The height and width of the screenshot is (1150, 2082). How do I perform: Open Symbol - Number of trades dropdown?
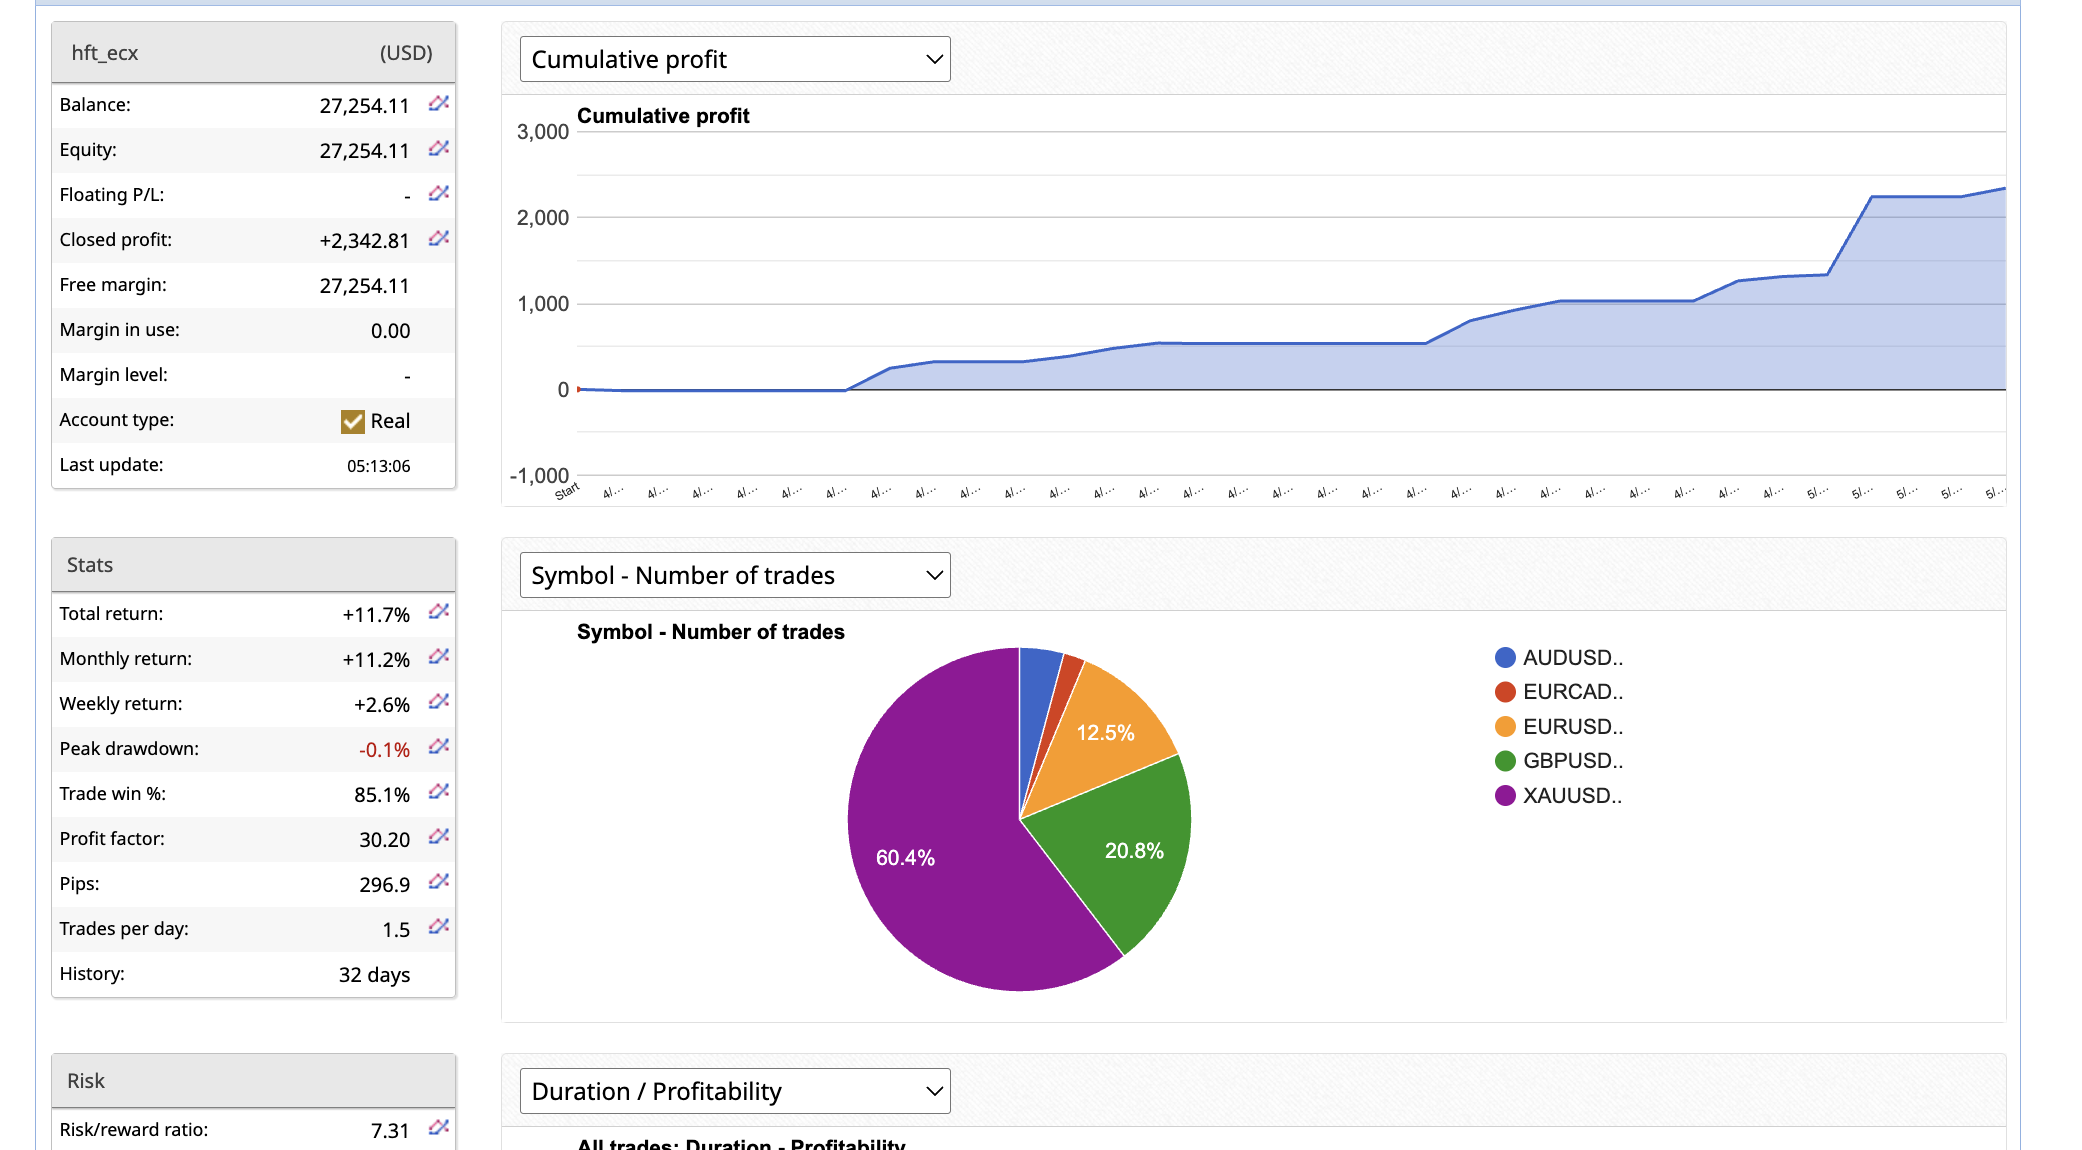coord(735,575)
